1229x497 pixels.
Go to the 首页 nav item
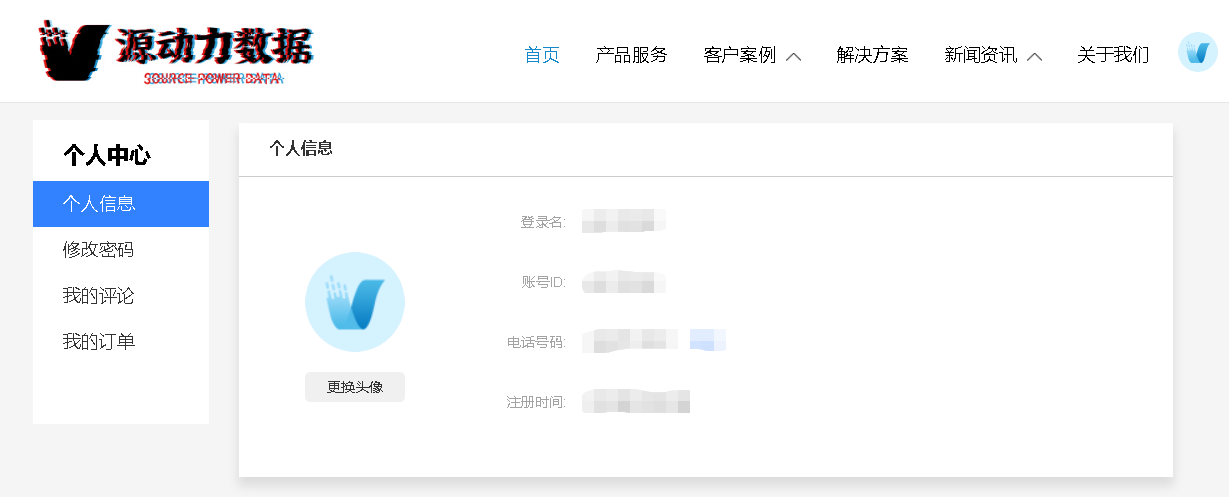pyautogui.click(x=542, y=55)
